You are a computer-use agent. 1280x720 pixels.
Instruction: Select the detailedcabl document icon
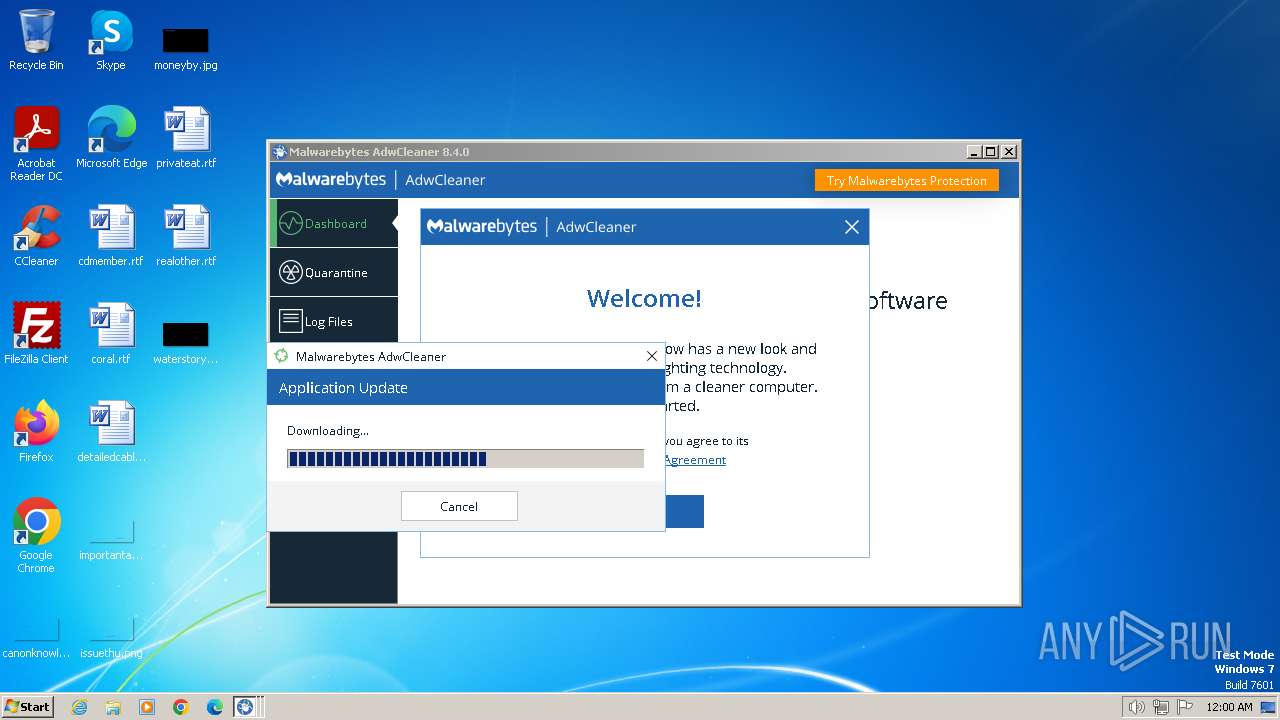[x=111, y=432]
